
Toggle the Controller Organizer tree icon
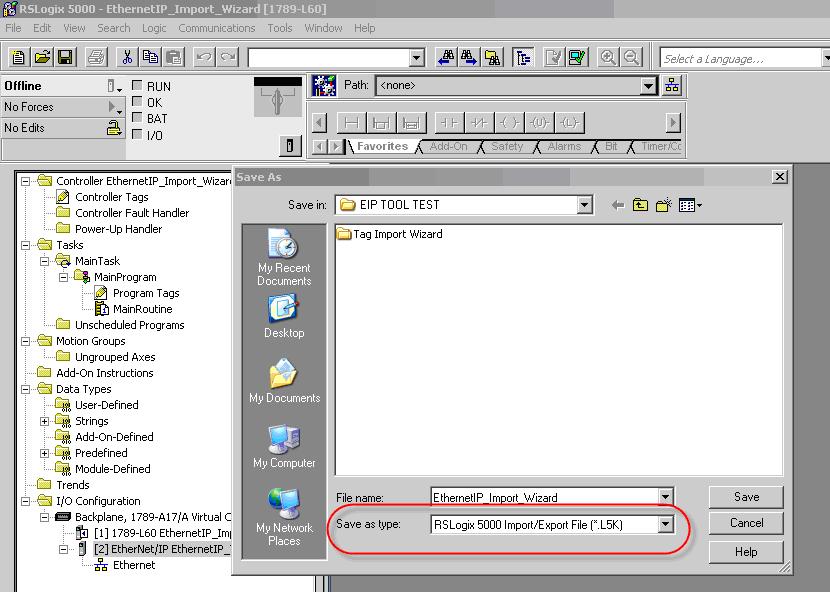[523, 57]
